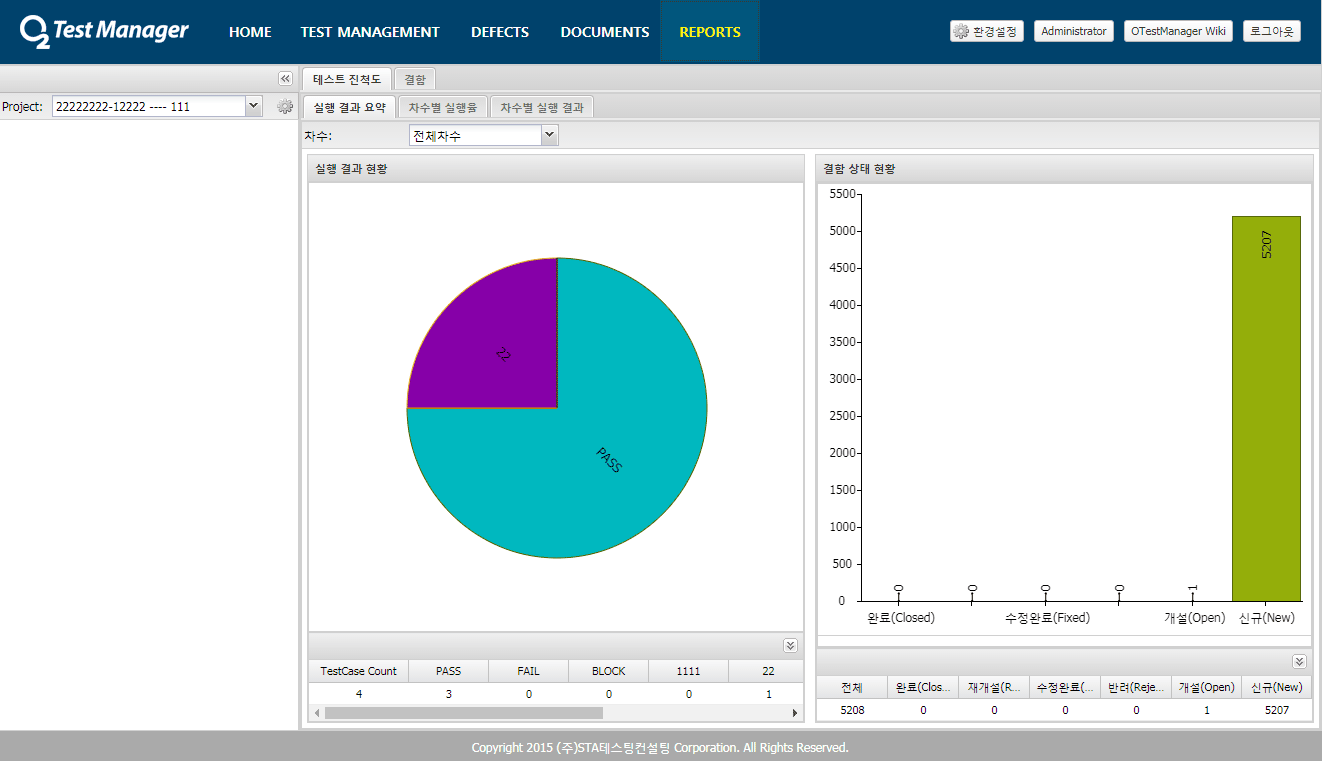
Task: Open the 차수 combo box
Action: tap(549, 136)
